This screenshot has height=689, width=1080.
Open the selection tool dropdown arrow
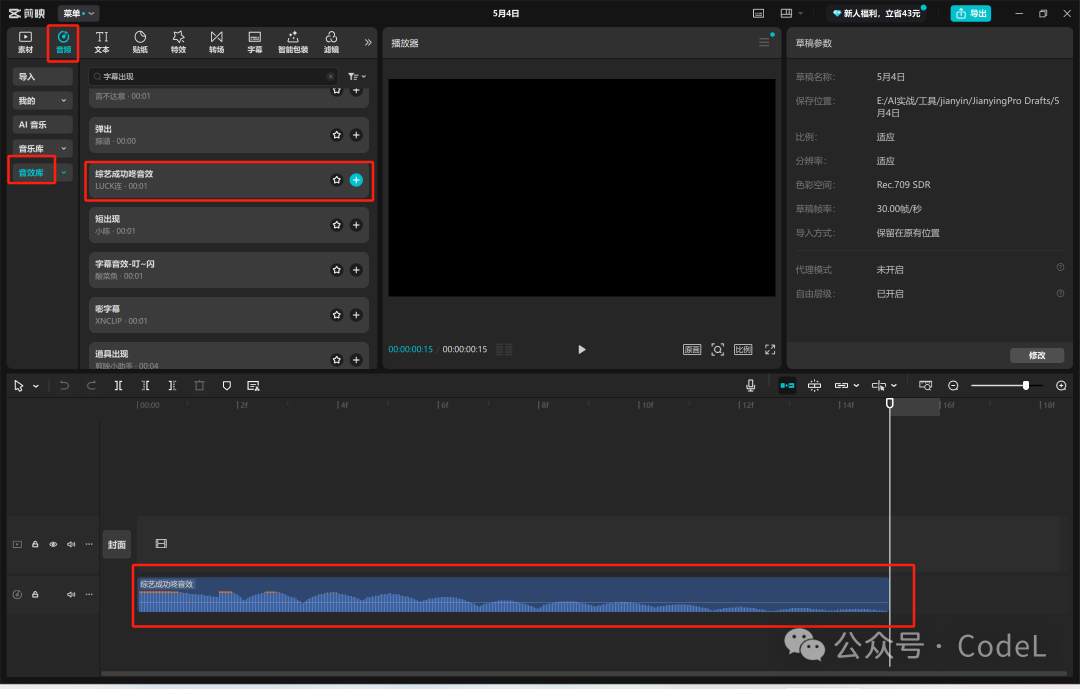(x=36, y=387)
